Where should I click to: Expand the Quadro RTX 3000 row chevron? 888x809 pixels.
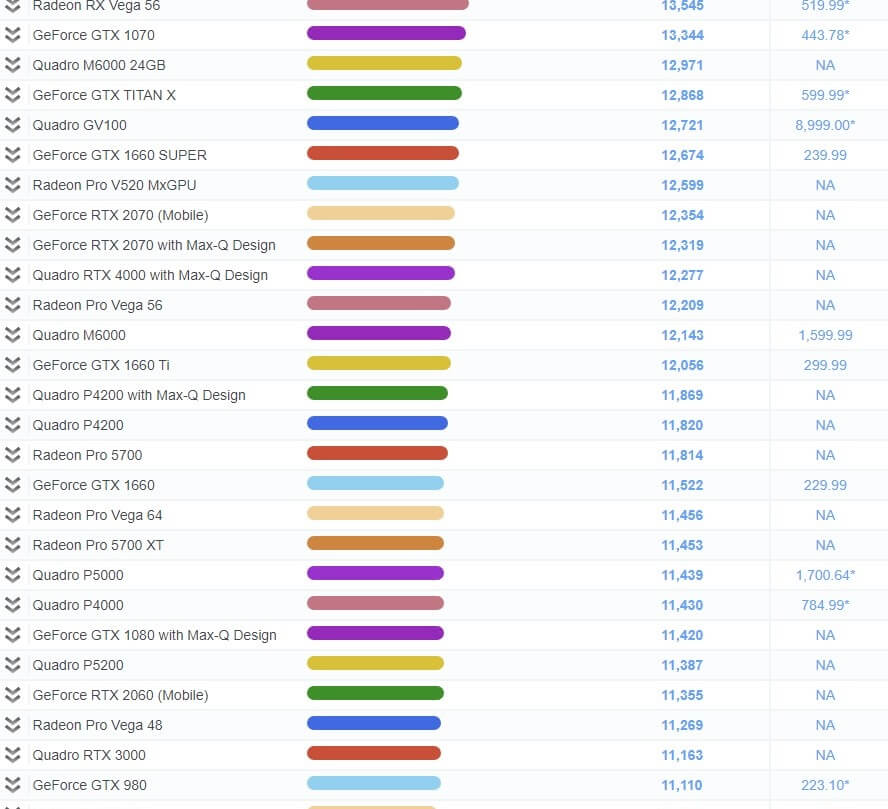(12, 755)
